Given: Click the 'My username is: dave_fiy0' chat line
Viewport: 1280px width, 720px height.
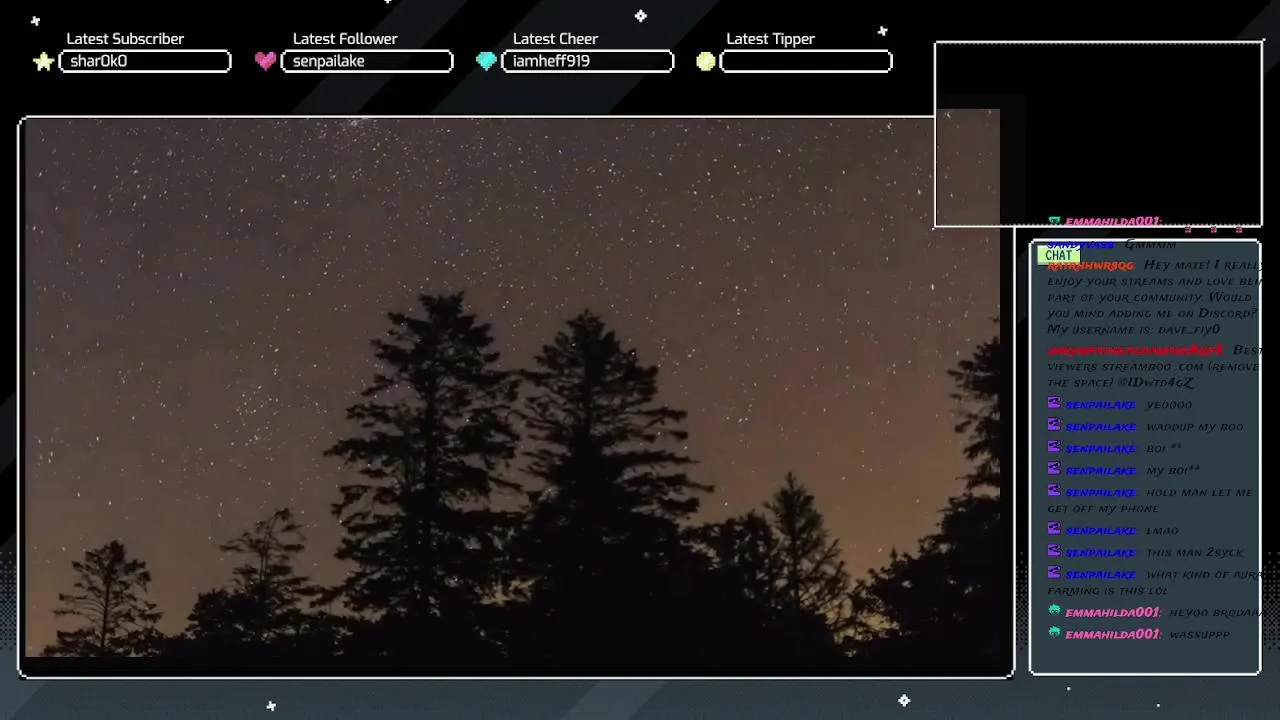Looking at the screenshot, I should (x=1134, y=329).
